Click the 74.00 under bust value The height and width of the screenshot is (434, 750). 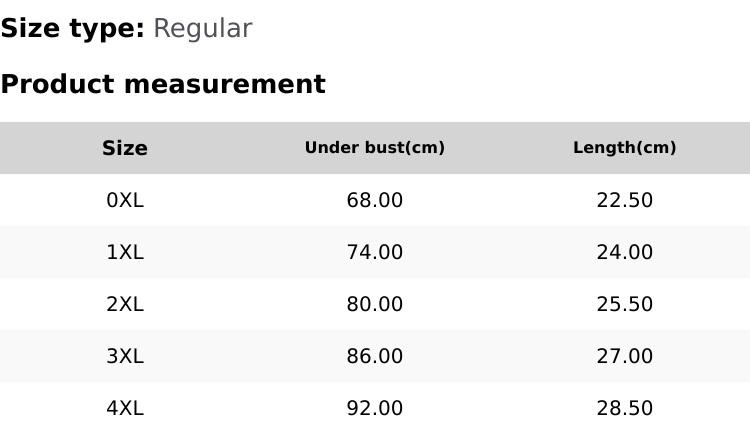375,252
